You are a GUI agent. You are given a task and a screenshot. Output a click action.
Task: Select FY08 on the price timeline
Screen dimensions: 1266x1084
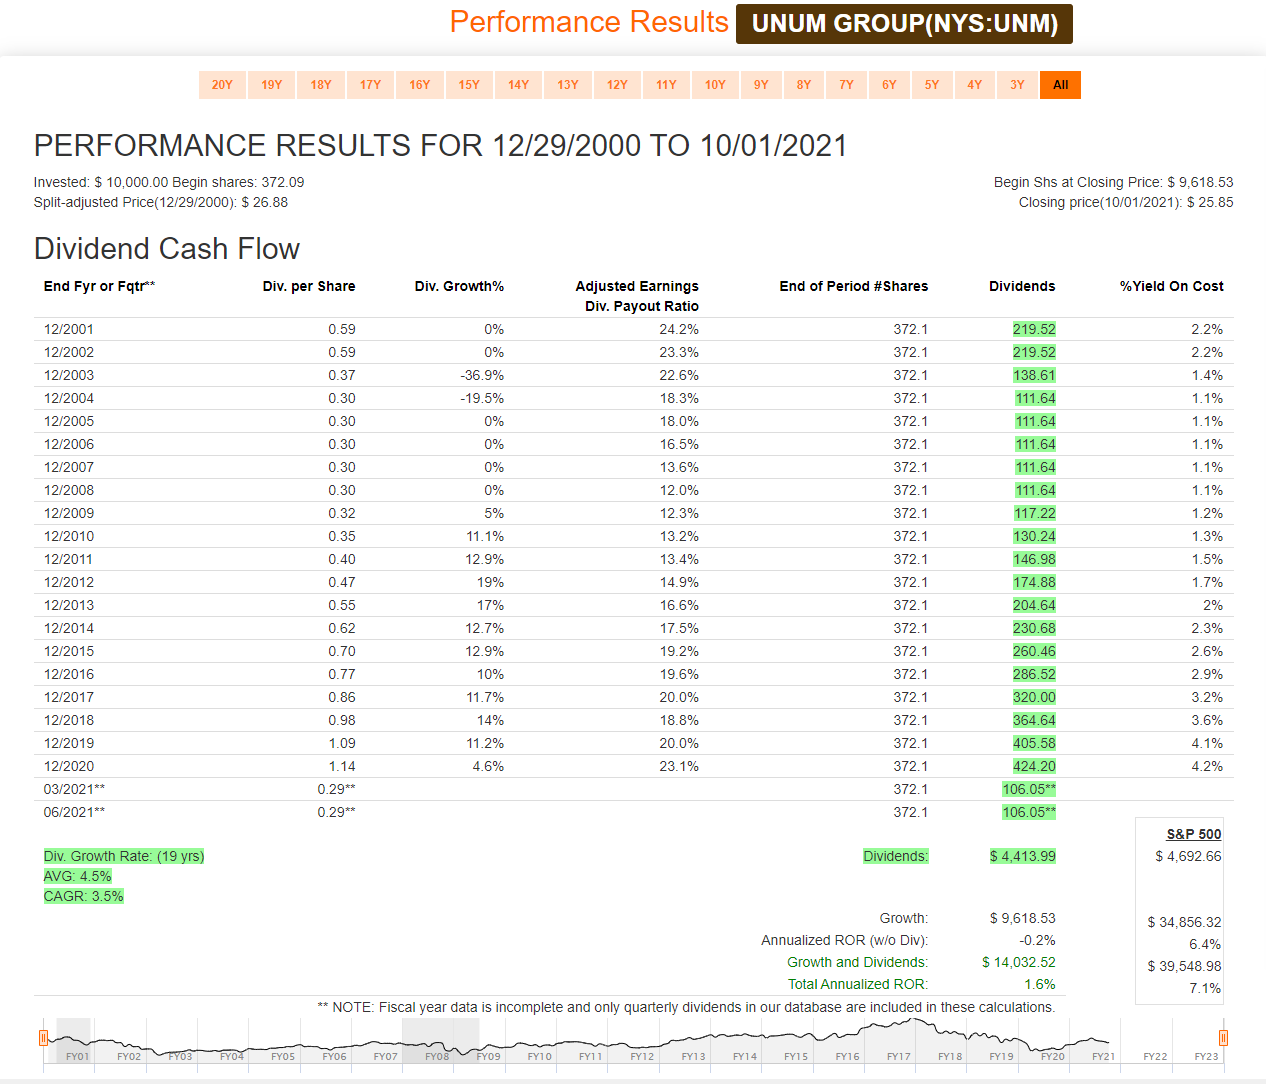[x=437, y=1056]
